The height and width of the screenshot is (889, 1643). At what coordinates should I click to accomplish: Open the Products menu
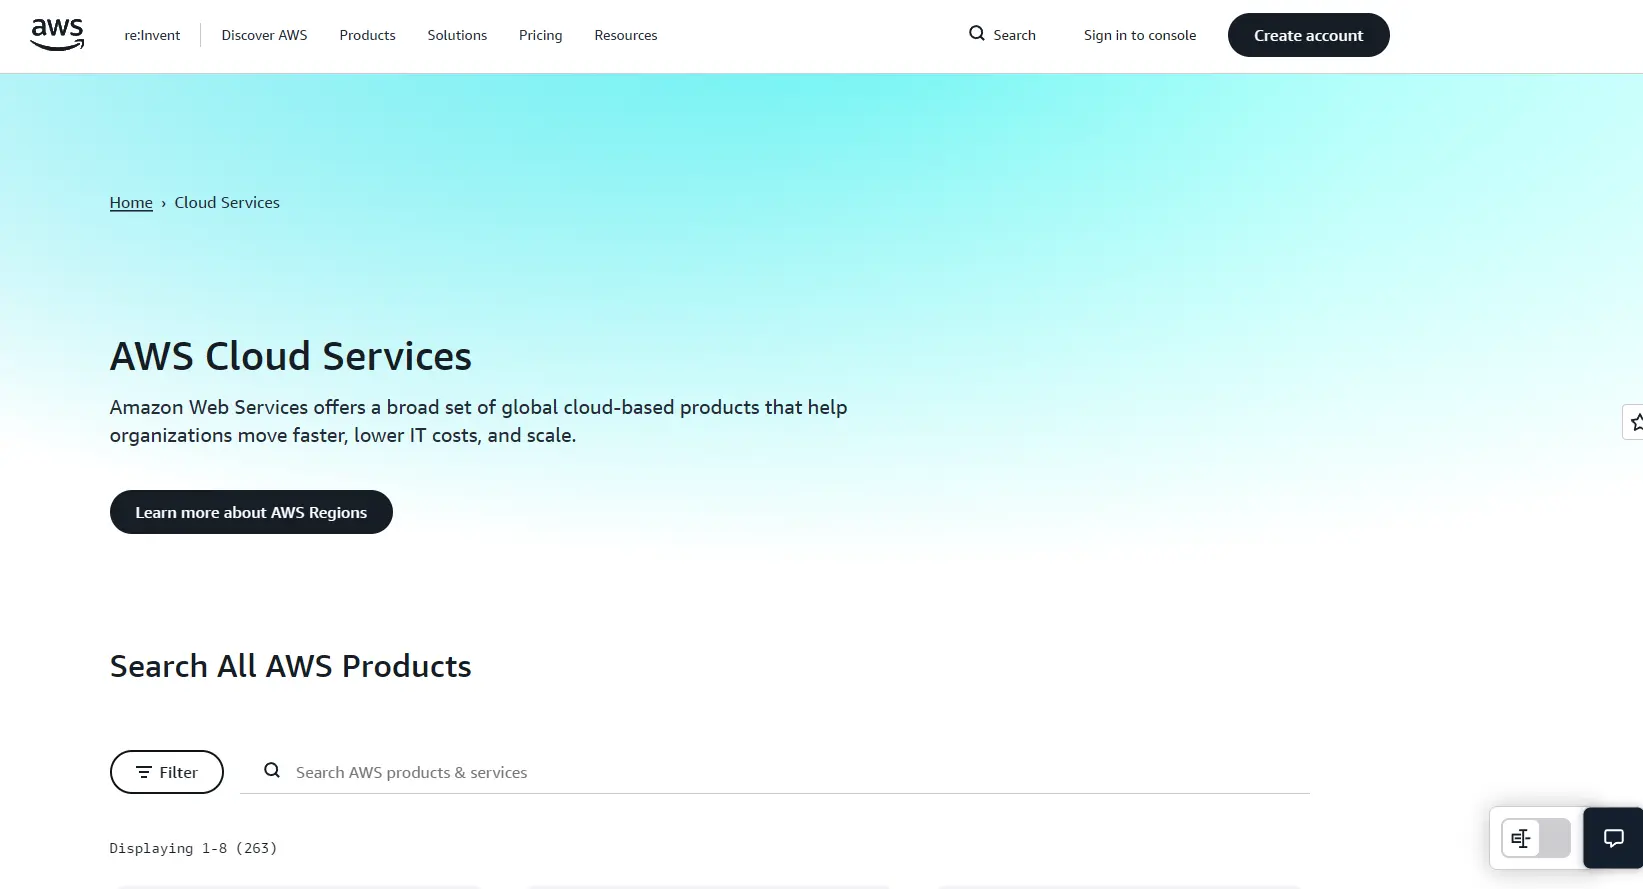[367, 35]
